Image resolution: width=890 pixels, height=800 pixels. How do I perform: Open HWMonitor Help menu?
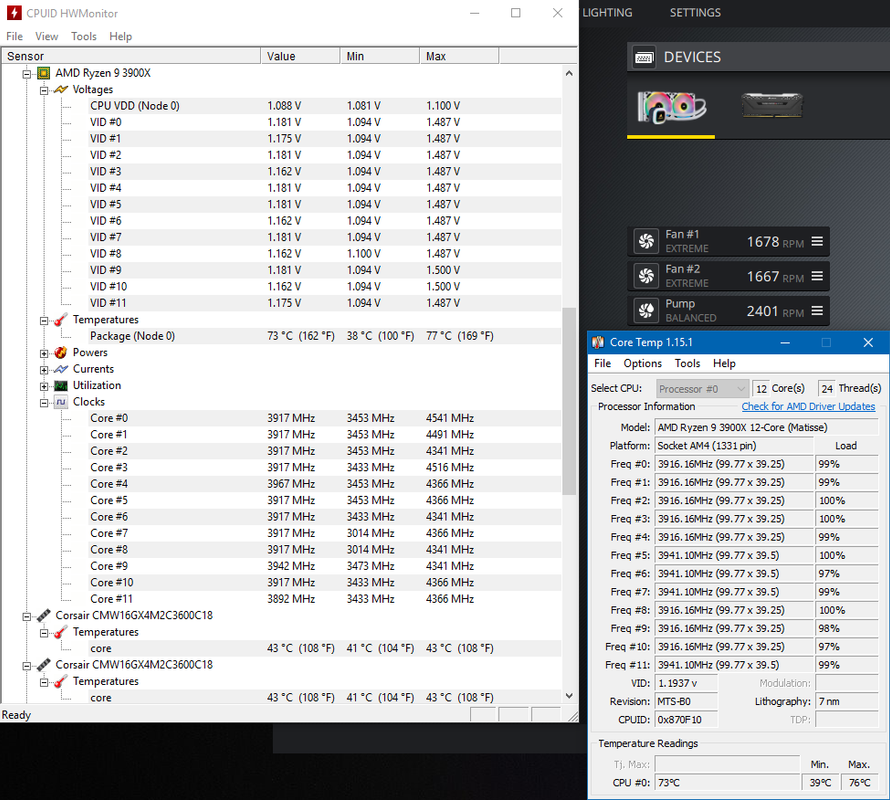tap(120, 36)
